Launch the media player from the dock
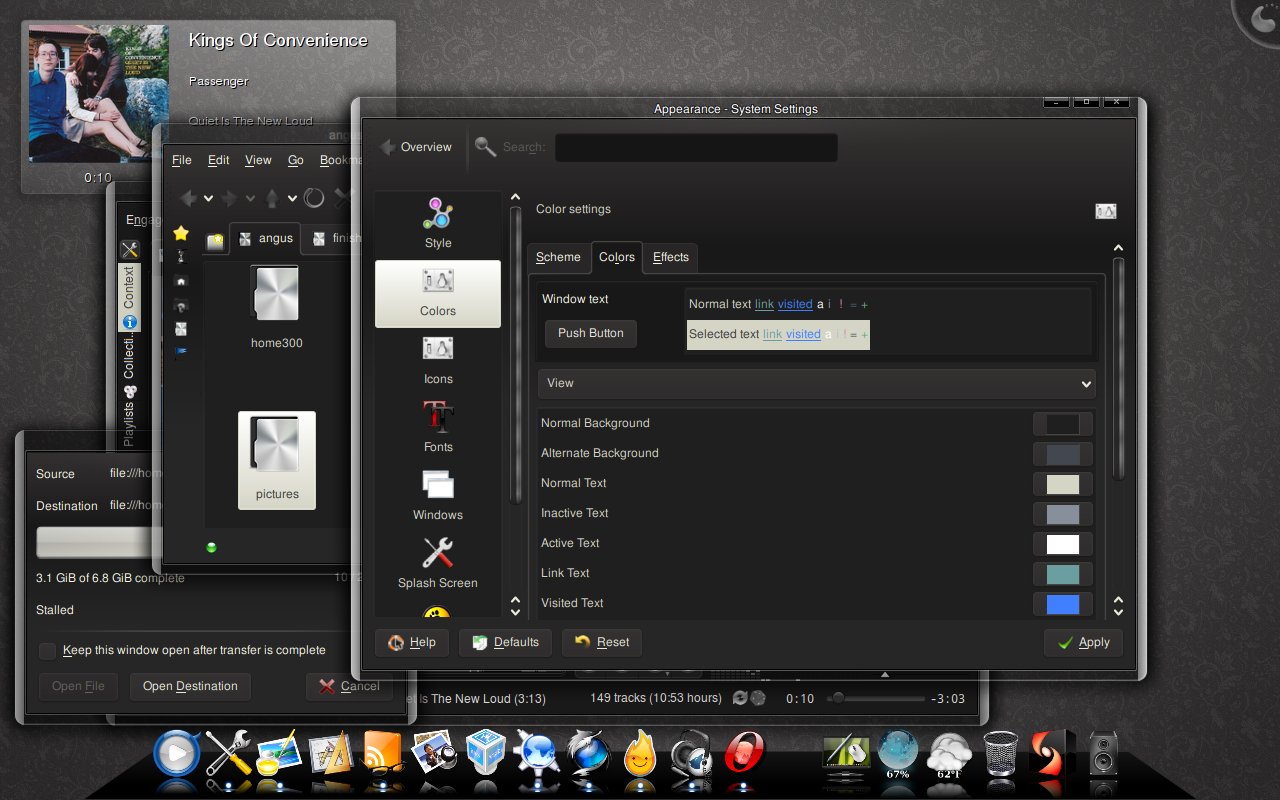The image size is (1280, 800). (176, 753)
